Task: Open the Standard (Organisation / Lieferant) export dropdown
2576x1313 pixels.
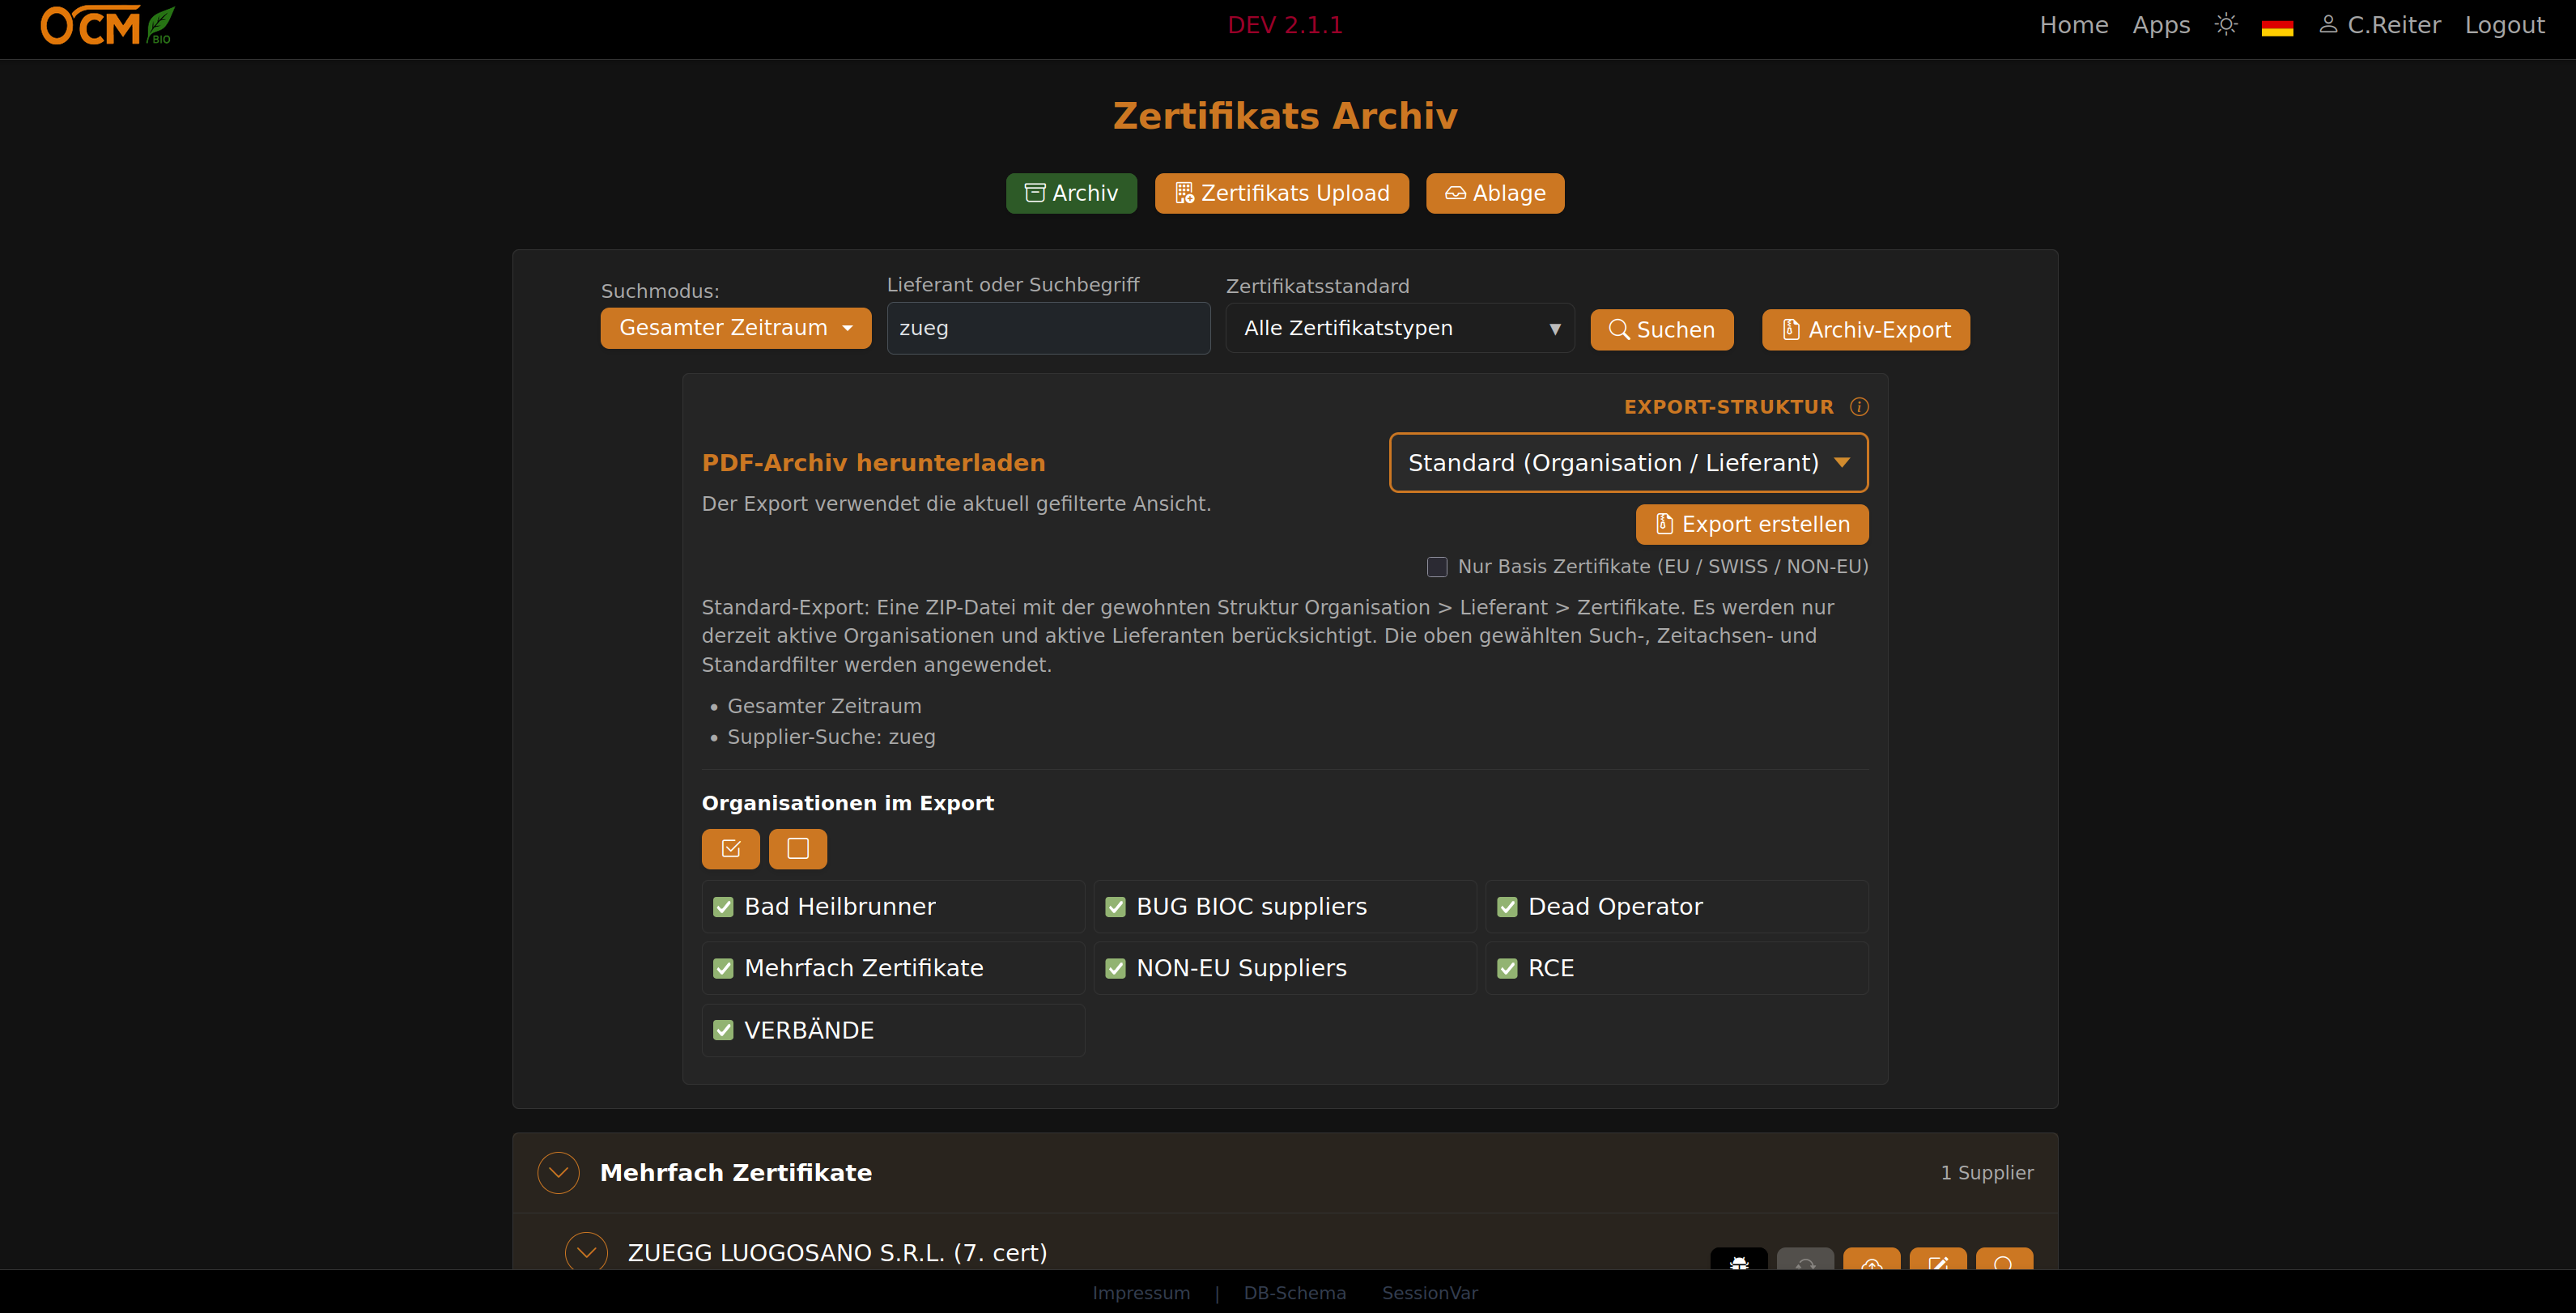Action: coord(1629,463)
